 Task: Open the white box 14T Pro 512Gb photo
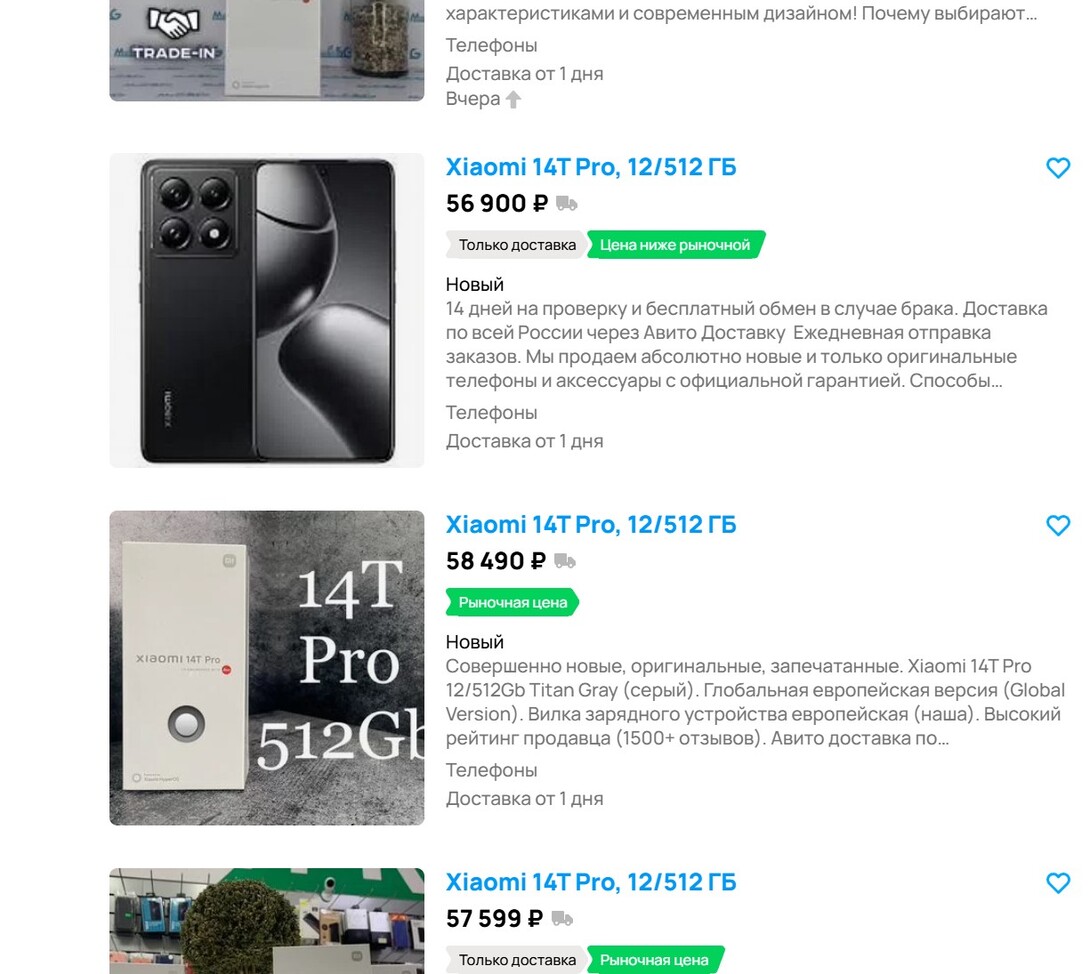click(x=266, y=667)
